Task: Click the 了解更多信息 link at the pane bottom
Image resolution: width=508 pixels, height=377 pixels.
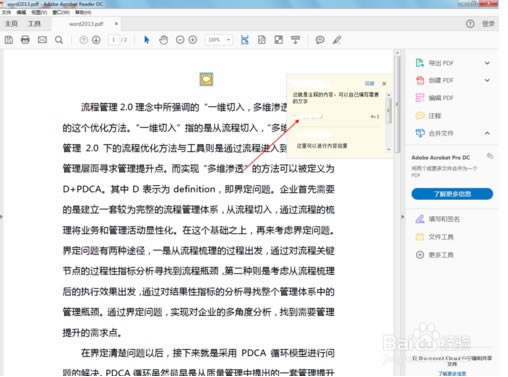Action: pos(452,373)
